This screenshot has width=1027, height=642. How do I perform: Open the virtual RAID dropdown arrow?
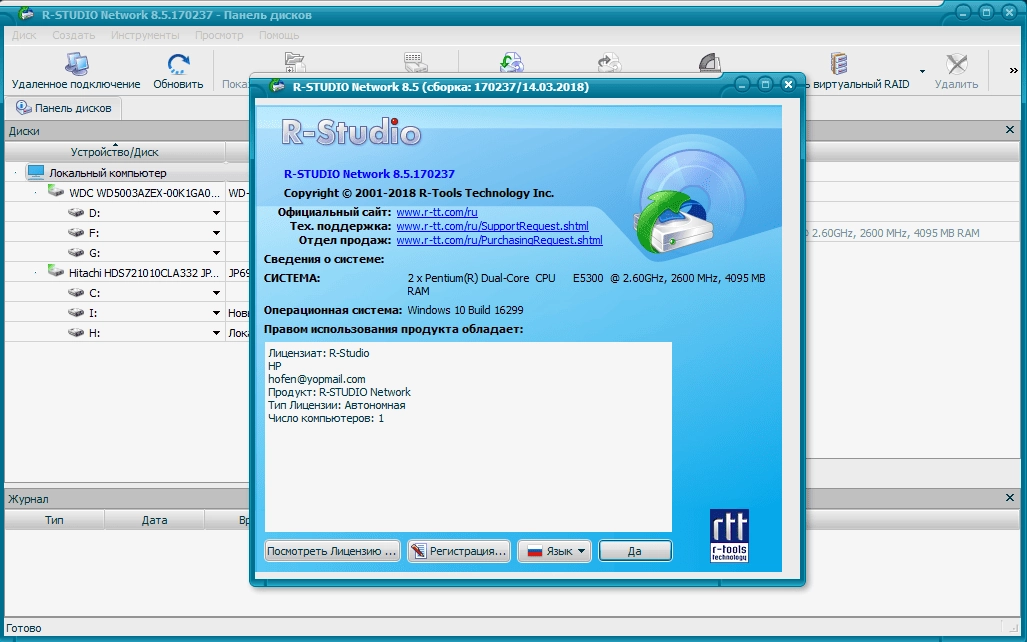(x=922, y=71)
